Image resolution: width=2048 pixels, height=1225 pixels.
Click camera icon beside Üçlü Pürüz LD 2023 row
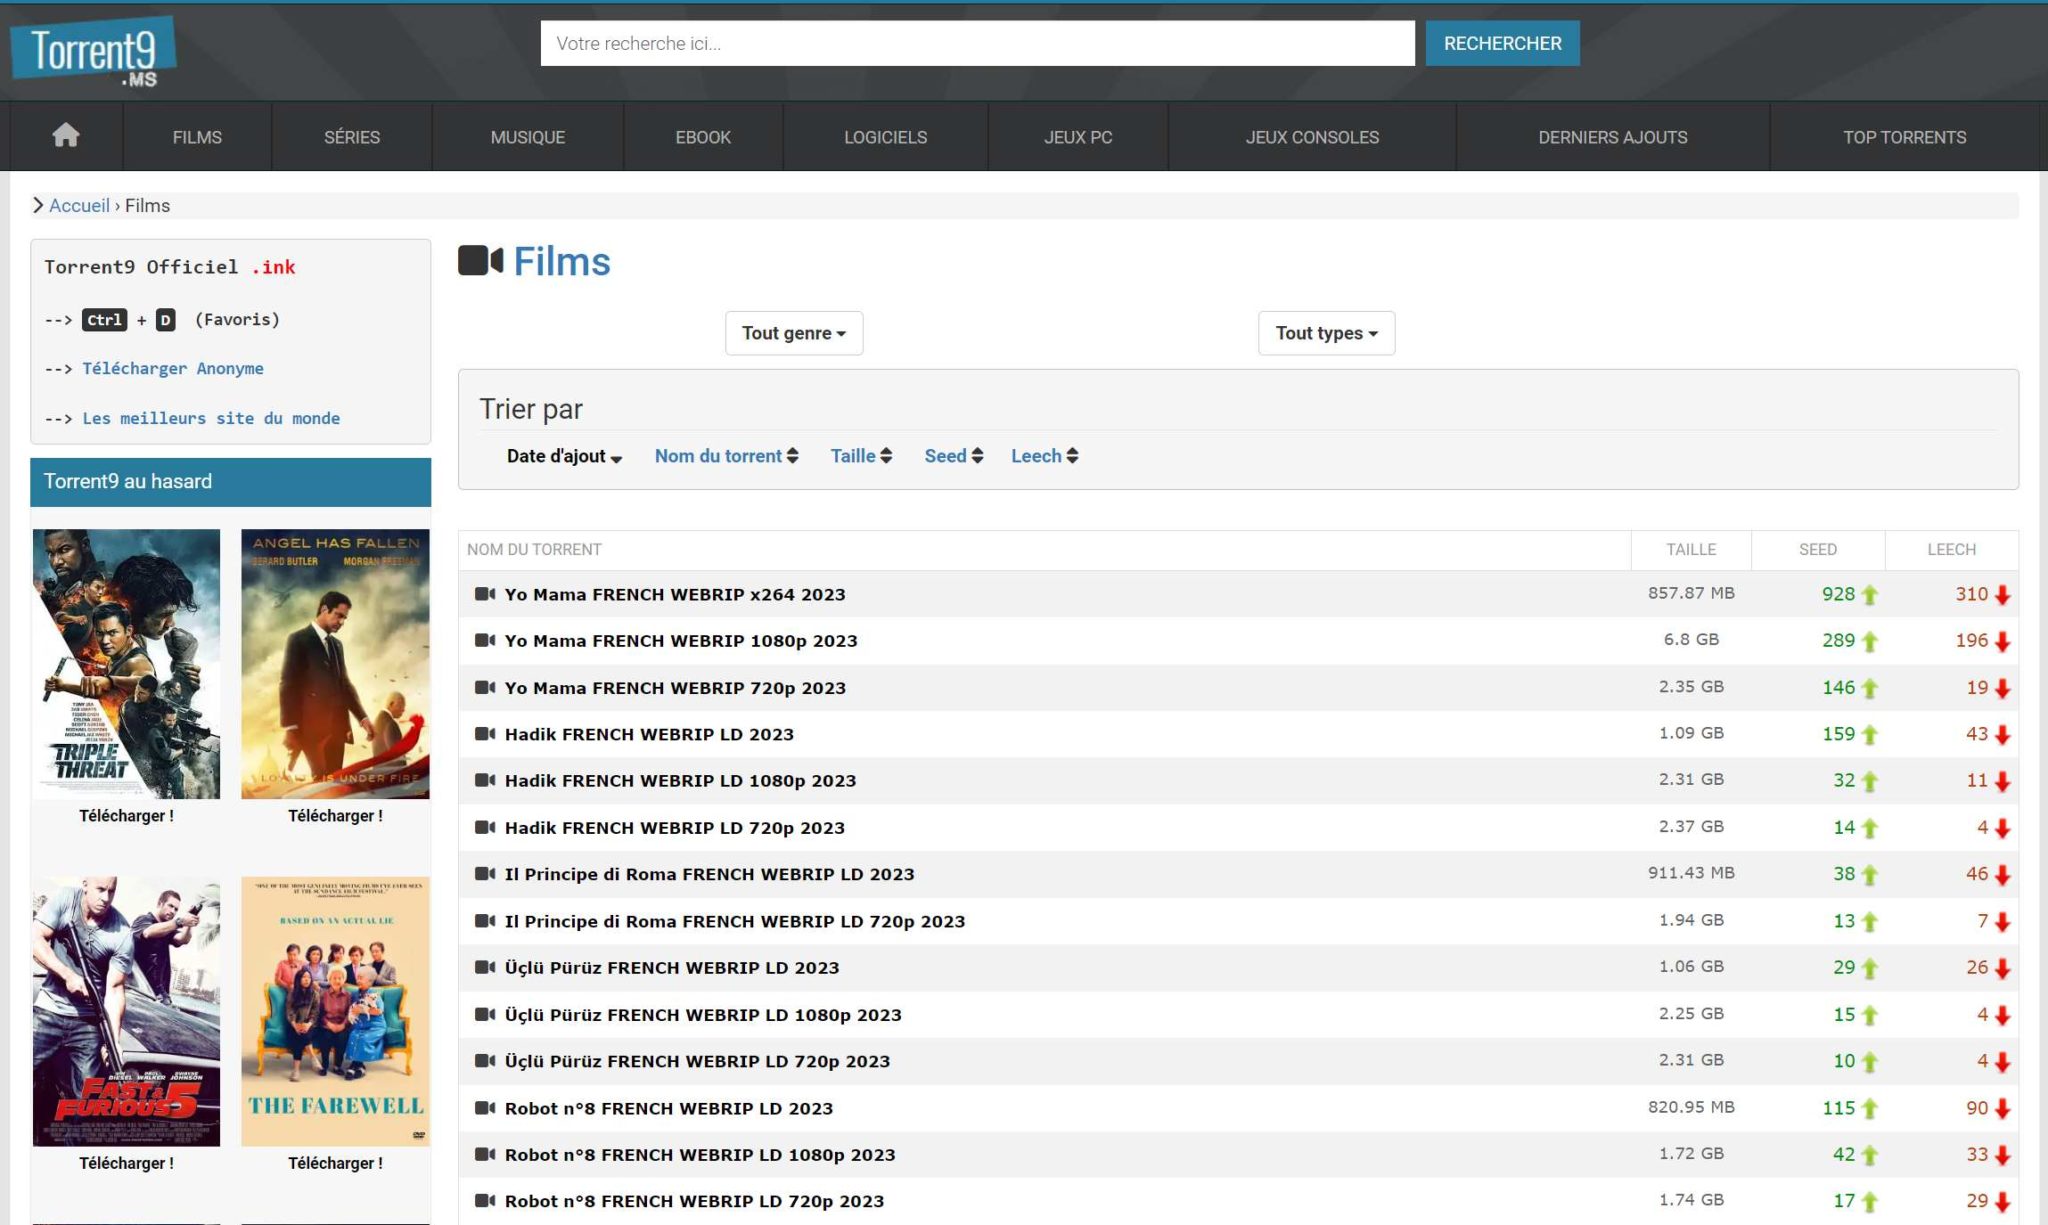tap(485, 967)
